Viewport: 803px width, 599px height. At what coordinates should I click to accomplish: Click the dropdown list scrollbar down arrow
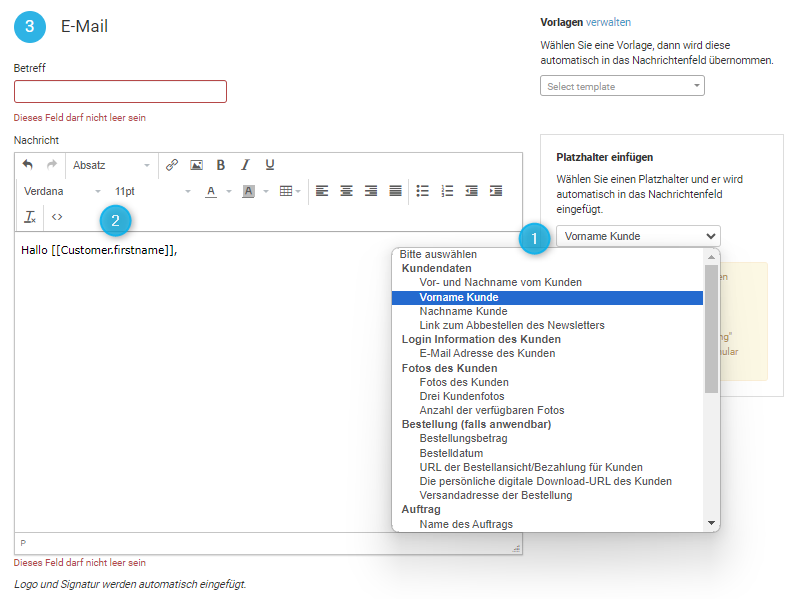pos(711,523)
